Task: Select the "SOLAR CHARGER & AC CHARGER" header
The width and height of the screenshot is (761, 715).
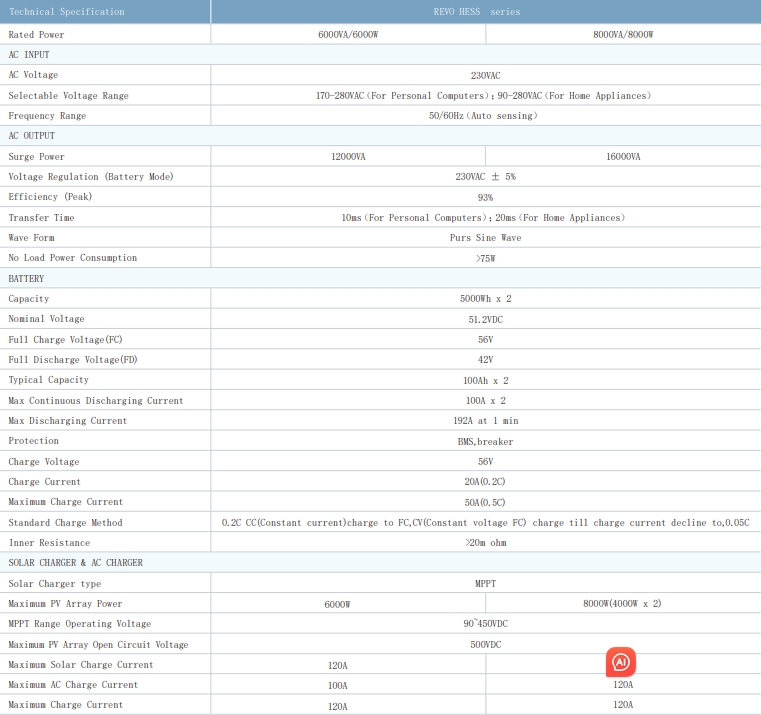Action: 76,563
